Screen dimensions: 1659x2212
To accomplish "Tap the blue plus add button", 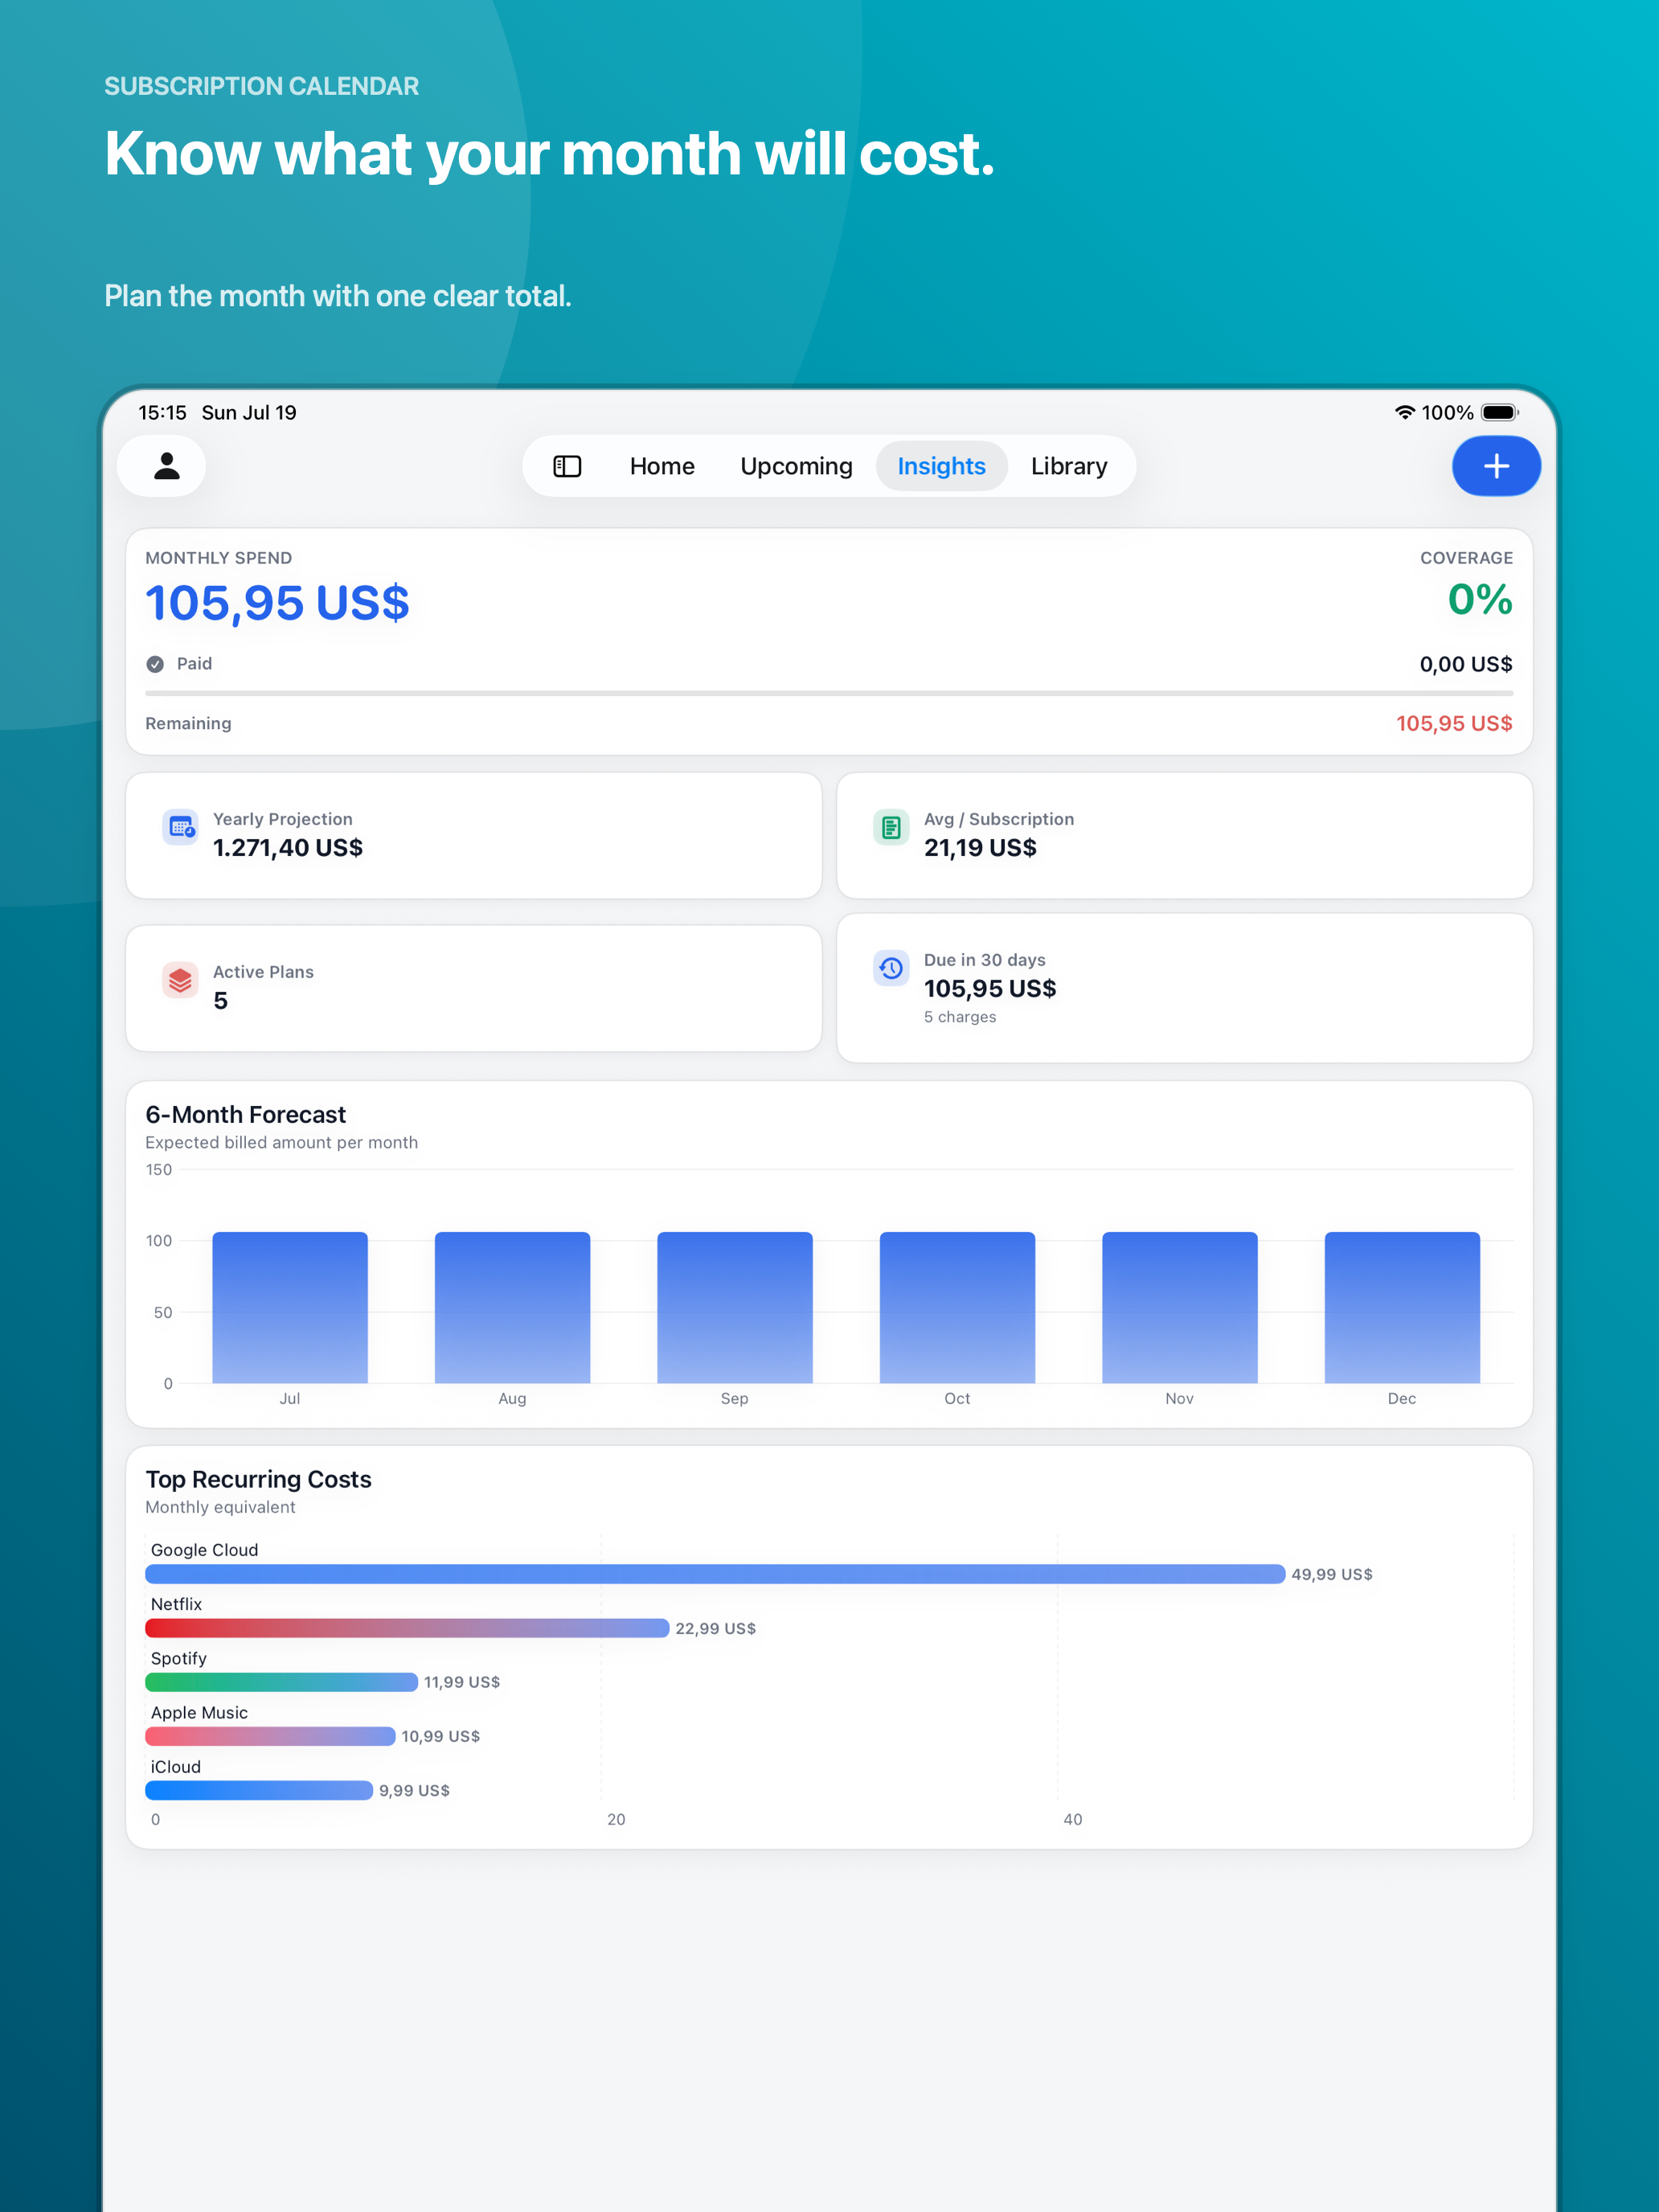I will (1496, 466).
